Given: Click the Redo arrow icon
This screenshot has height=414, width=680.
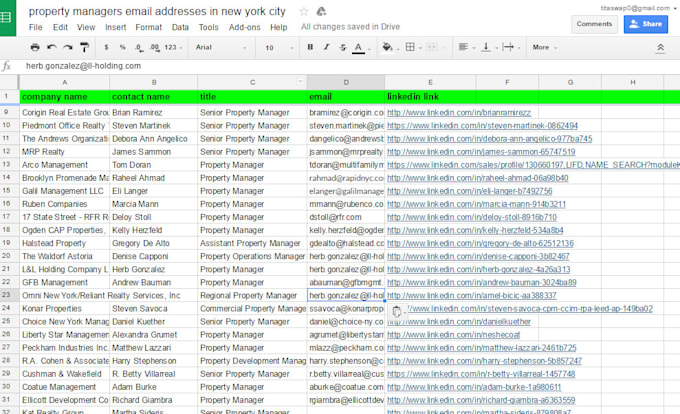Looking at the screenshot, I should pyautogui.click(x=68, y=47).
